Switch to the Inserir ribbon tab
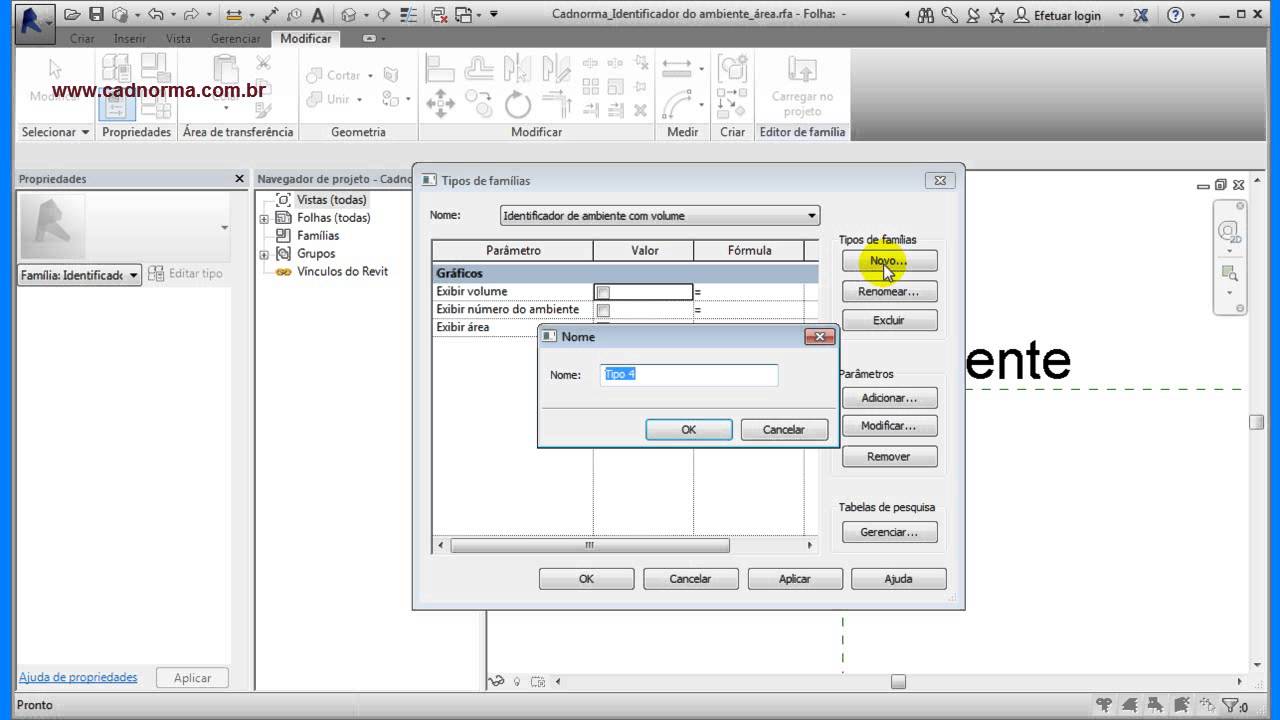This screenshot has height=720, width=1280. tap(130, 38)
